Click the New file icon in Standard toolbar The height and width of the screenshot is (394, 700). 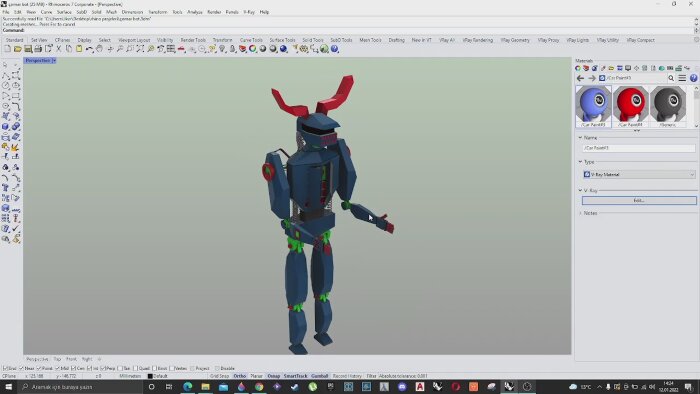pyautogui.click(x=8, y=49)
